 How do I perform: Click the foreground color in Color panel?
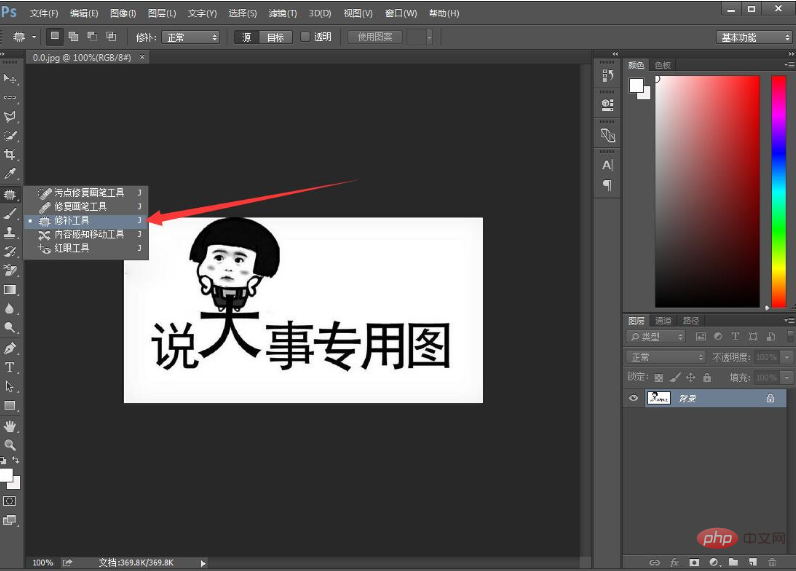tap(636, 85)
